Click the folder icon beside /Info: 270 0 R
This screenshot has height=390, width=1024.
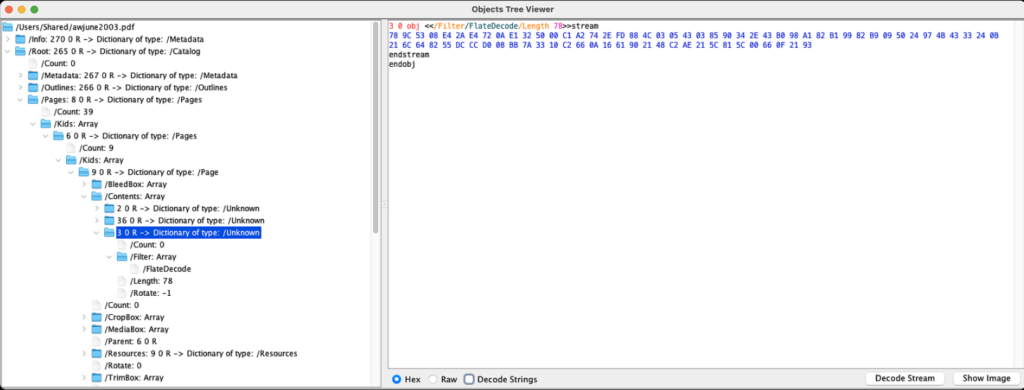(20, 39)
